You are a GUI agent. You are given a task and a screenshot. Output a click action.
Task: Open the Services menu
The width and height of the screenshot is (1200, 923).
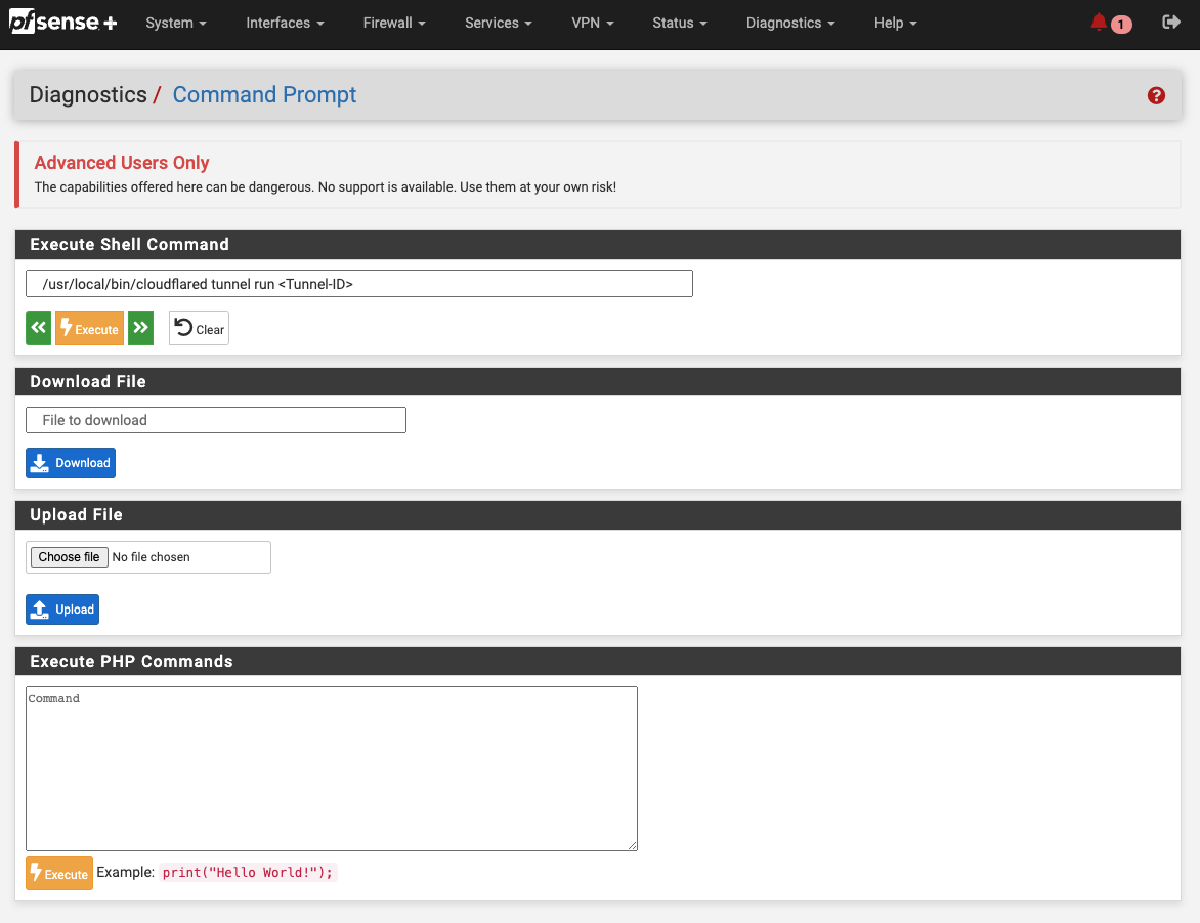pyautogui.click(x=498, y=23)
